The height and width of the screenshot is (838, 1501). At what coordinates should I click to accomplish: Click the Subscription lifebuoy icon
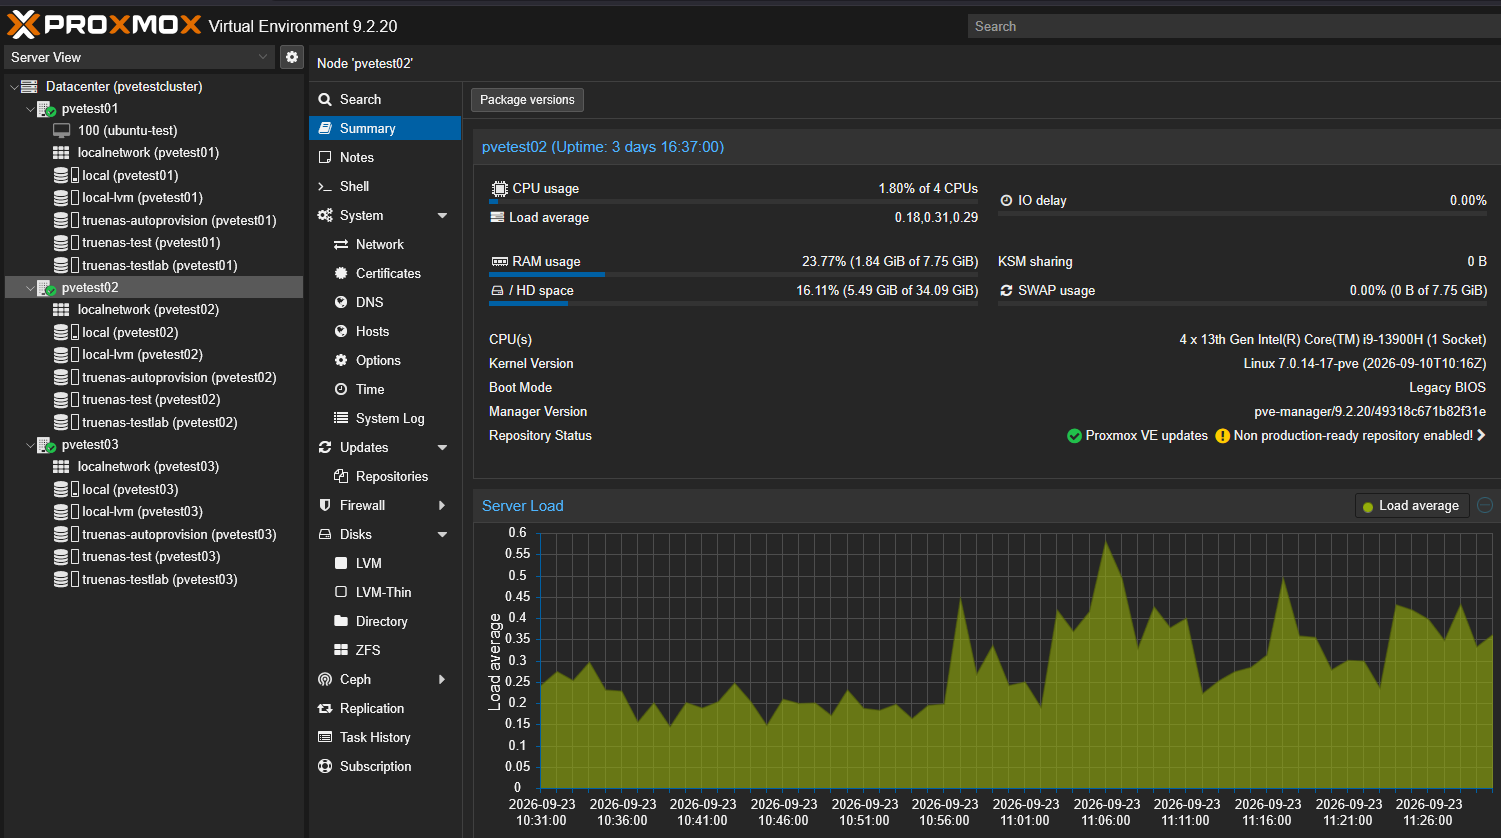(x=325, y=767)
